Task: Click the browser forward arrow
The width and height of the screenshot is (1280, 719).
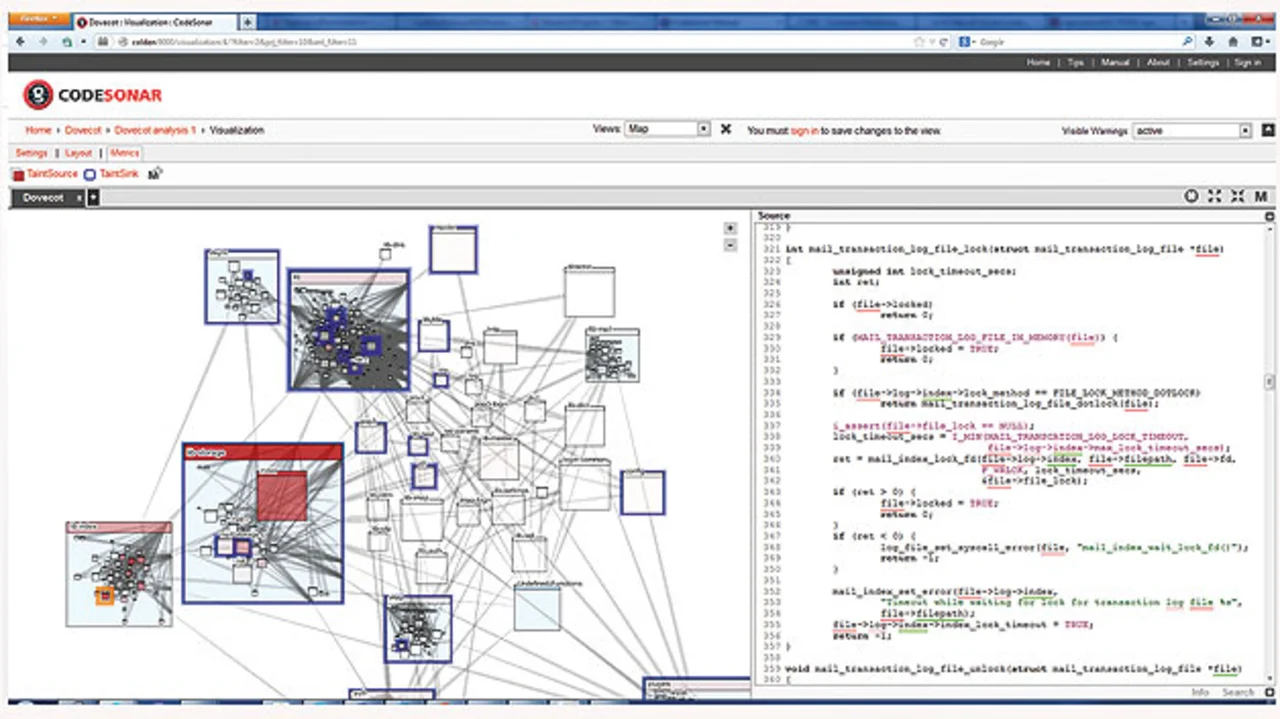Action: 44,42
